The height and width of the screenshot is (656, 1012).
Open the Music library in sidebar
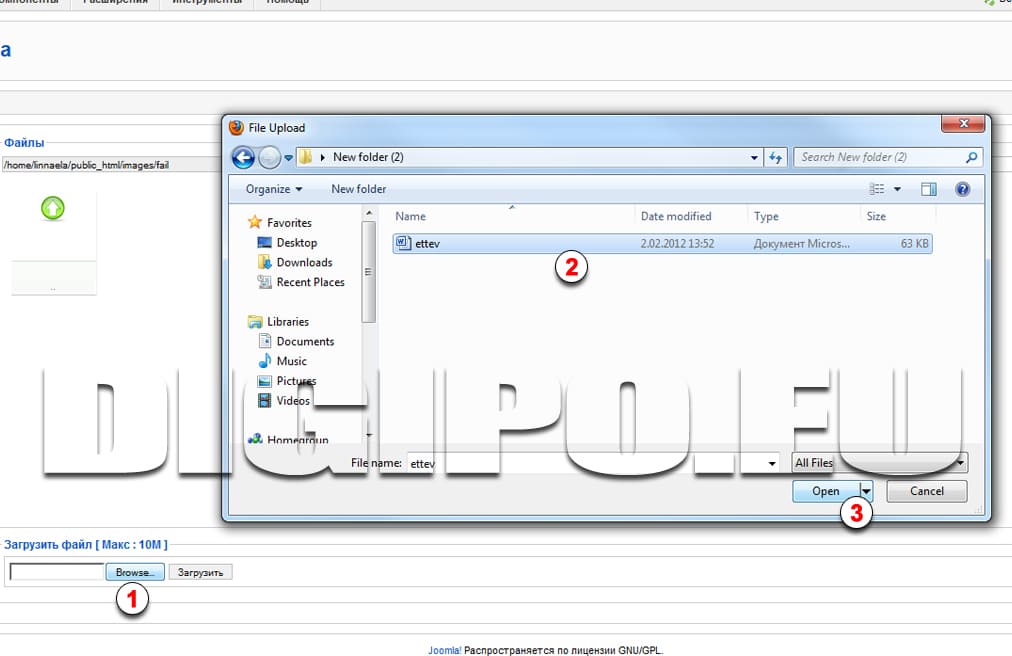point(291,361)
